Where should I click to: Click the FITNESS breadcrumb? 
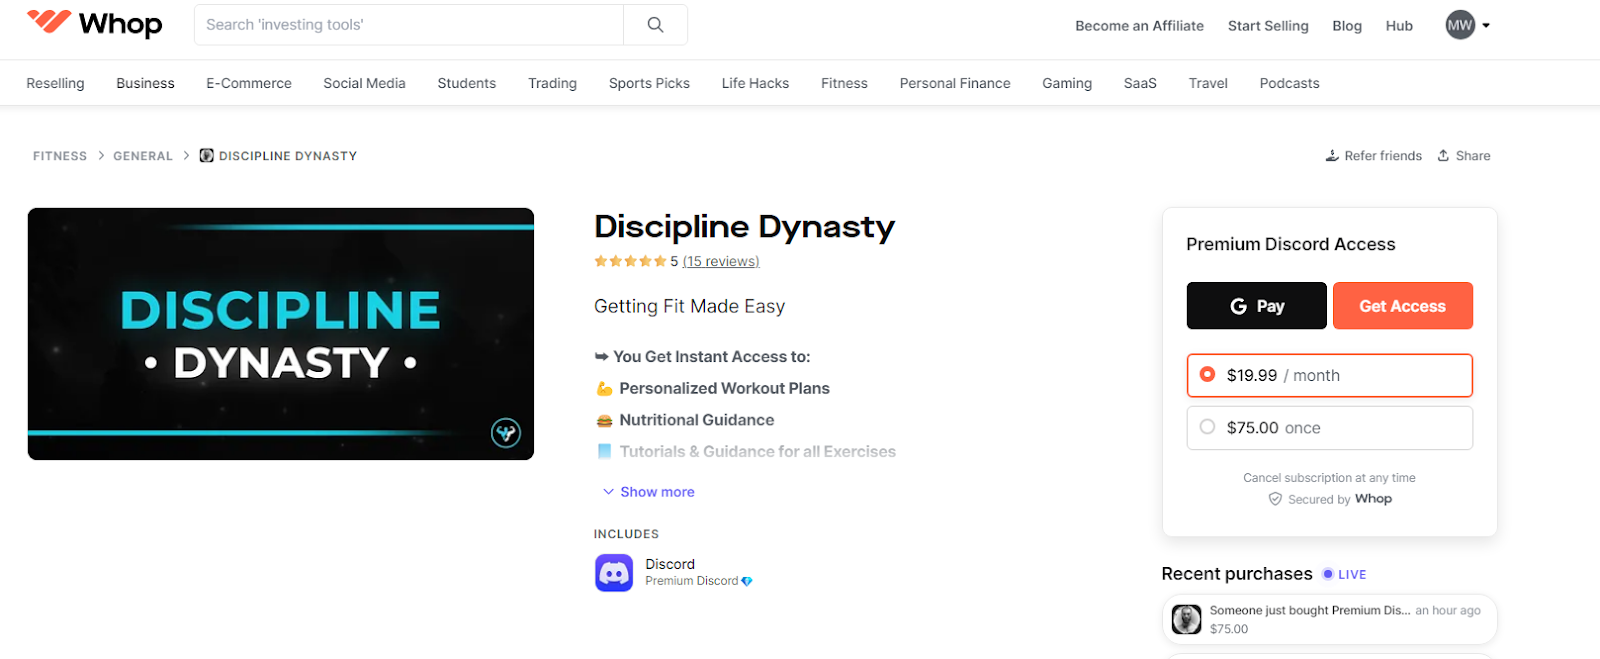(60, 156)
